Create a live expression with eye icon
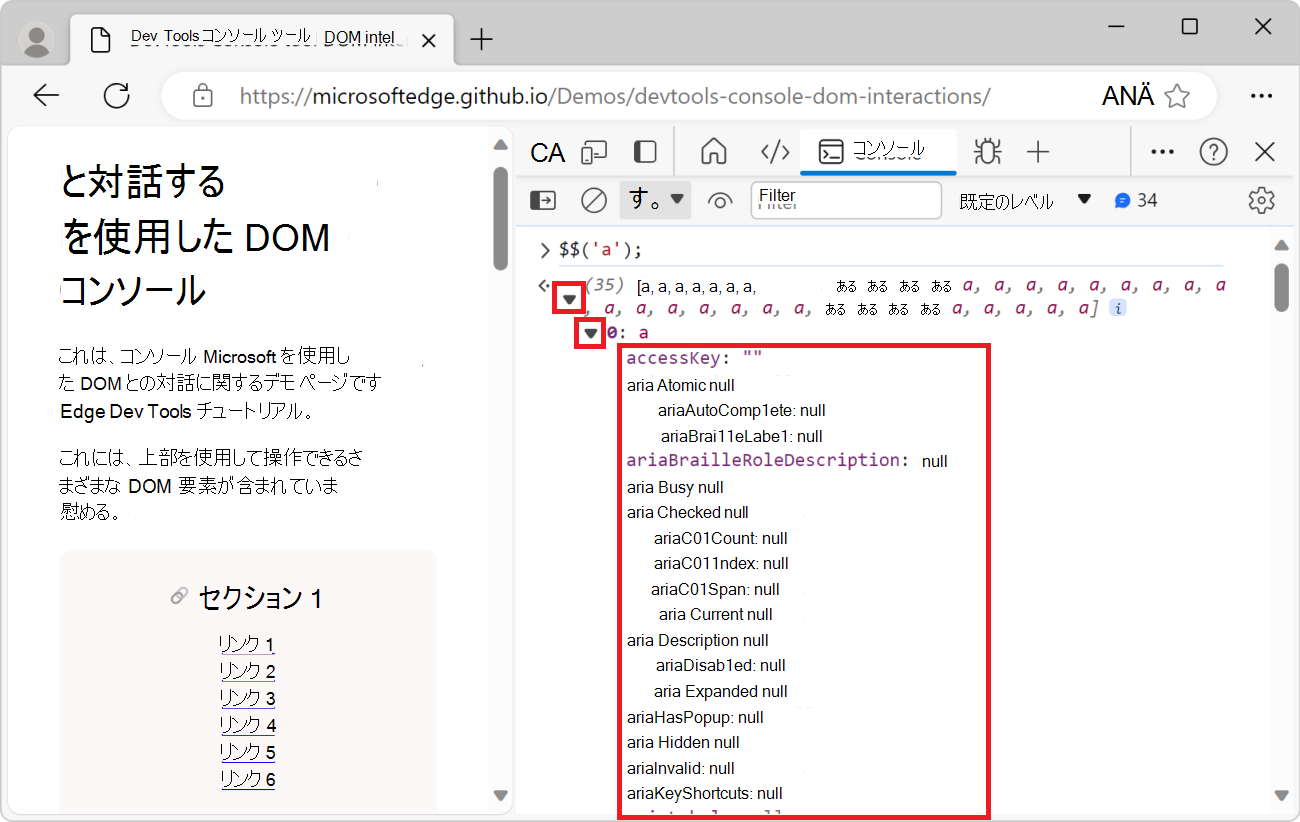This screenshot has height=822, width=1300. click(720, 201)
